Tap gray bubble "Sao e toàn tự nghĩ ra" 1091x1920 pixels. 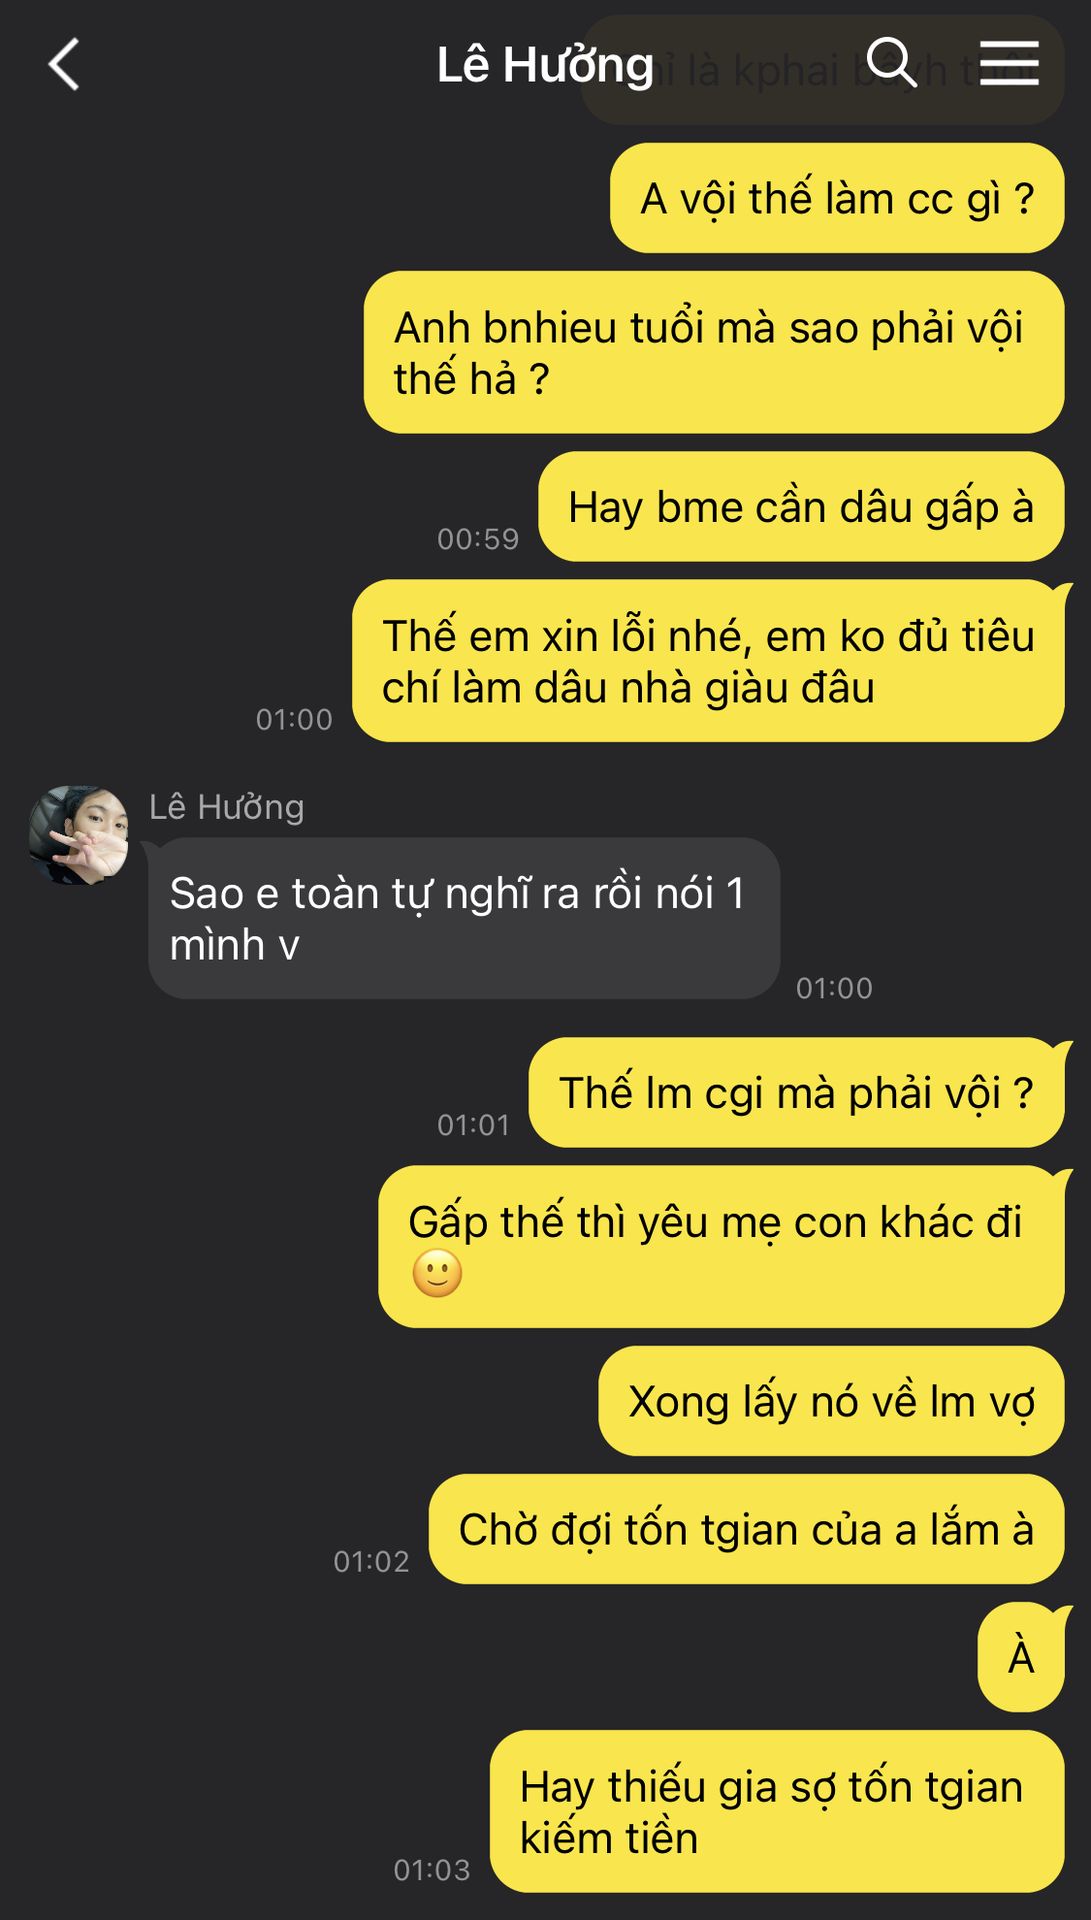(x=464, y=918)
